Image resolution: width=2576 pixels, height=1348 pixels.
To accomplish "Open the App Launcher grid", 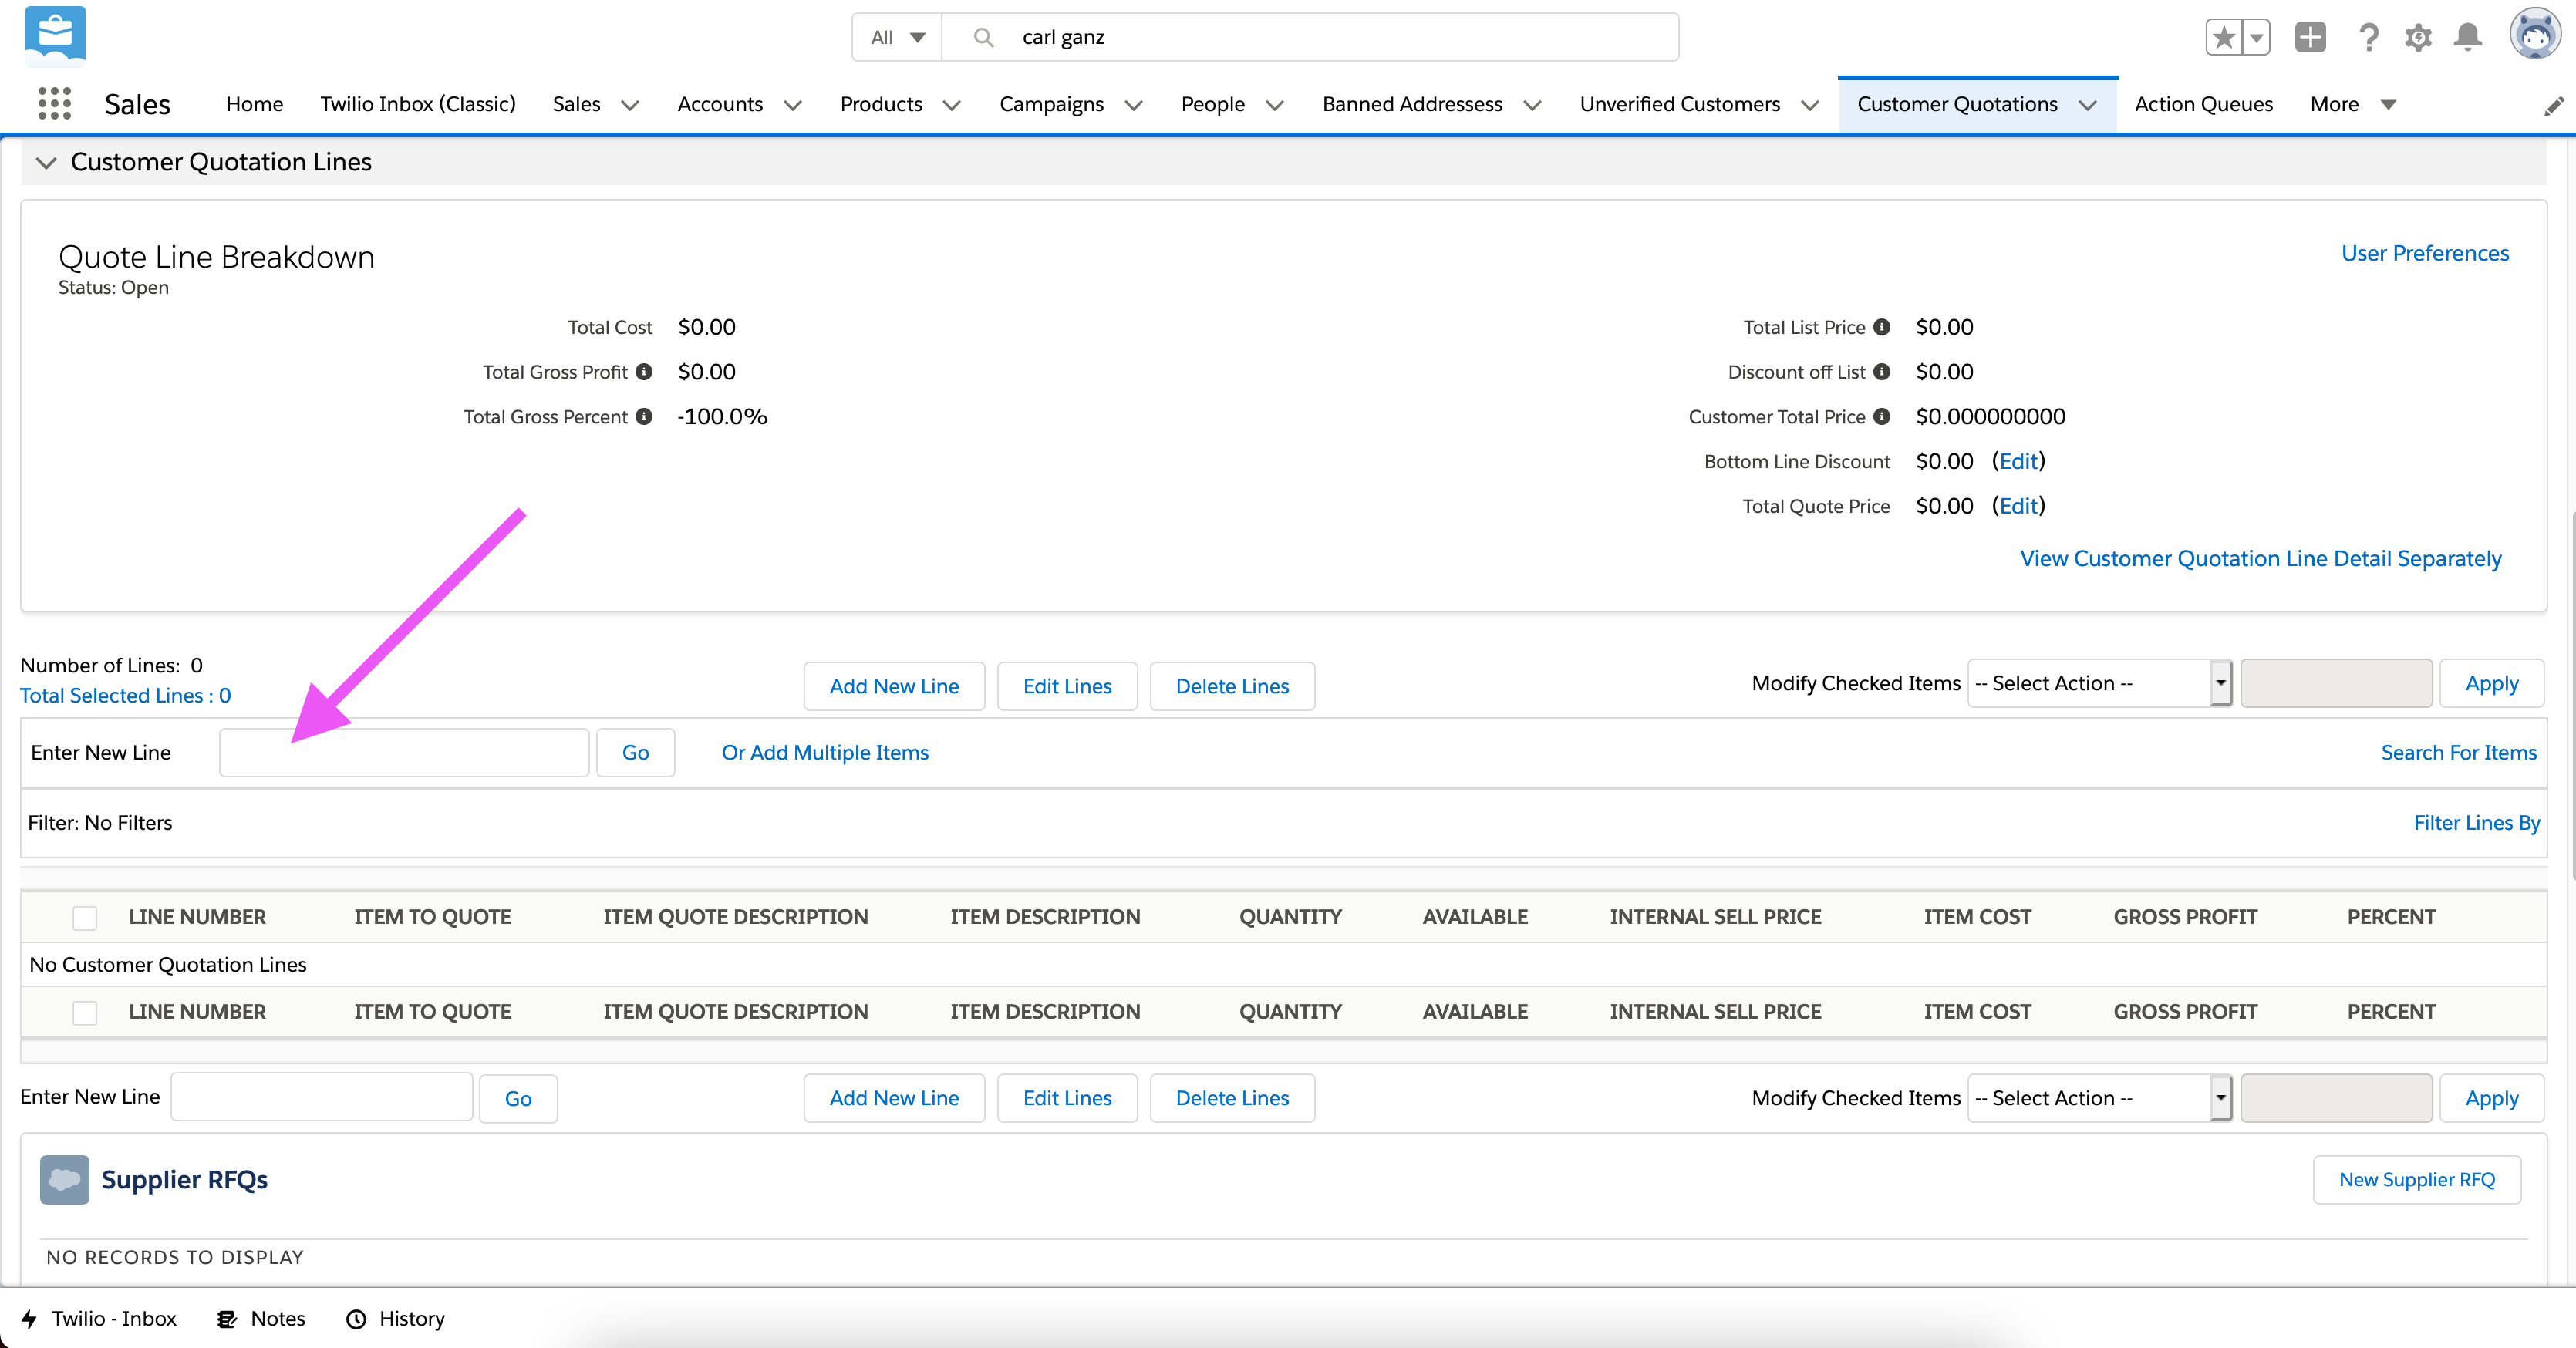I will pyautogui.click(x=54, y=103).
